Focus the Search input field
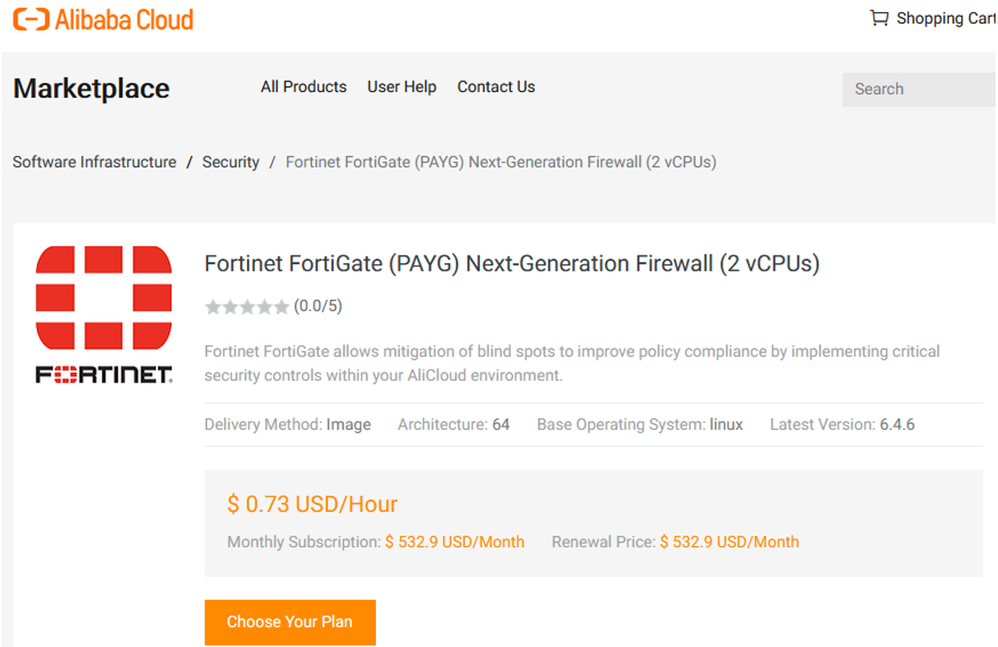The width and height of the screenshot is (998, 647). pos(920,89)
